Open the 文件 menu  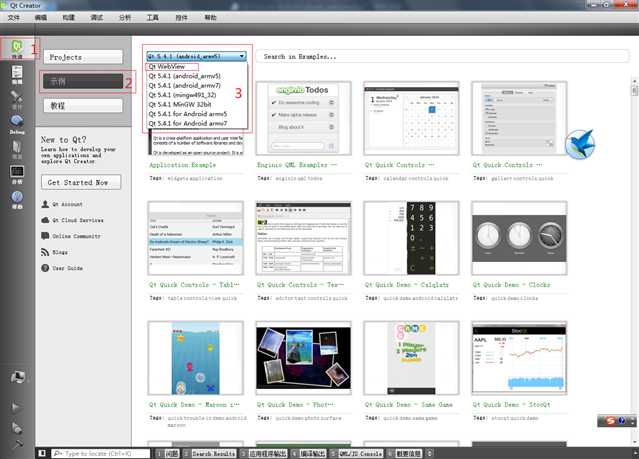[14, 18]
